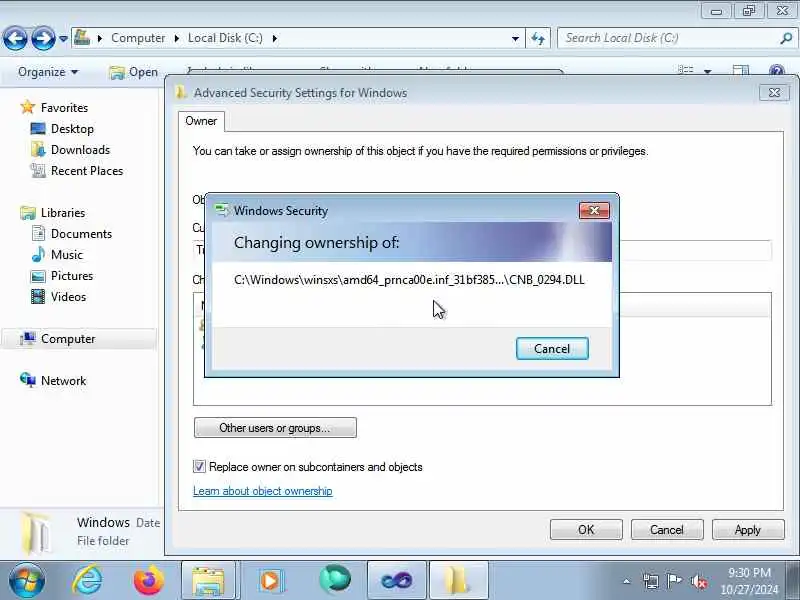Open clock showing 9:30 PM
800x600 pixels.
[x=749, y=581]
